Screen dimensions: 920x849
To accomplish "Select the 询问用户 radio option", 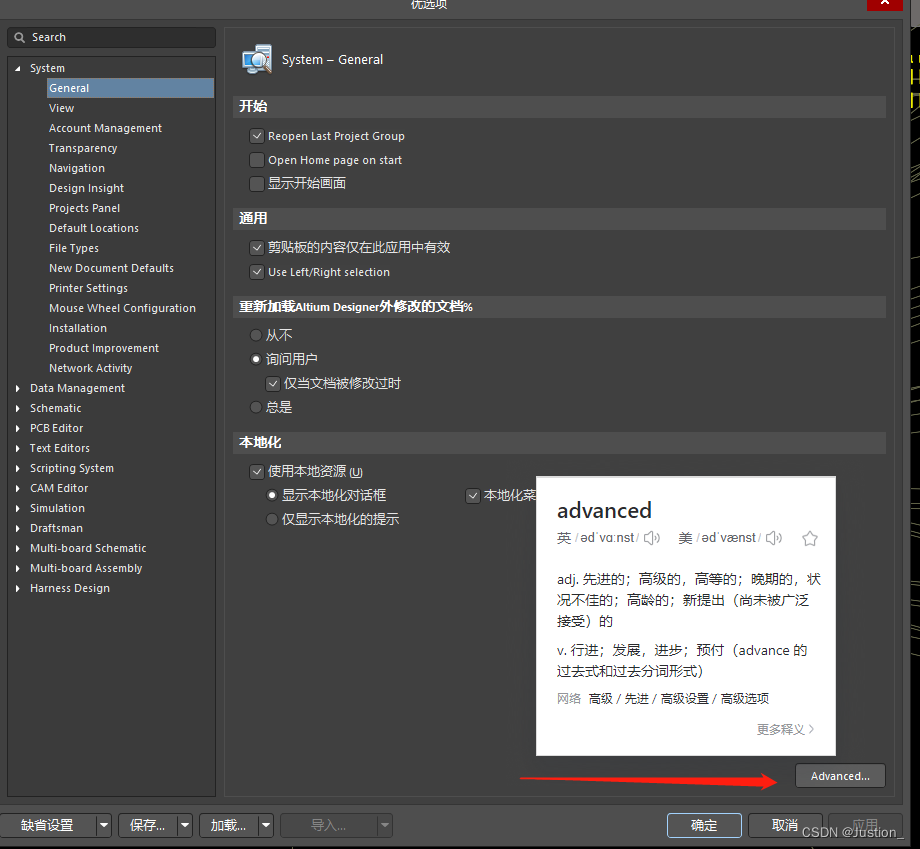I will [256, 359].
